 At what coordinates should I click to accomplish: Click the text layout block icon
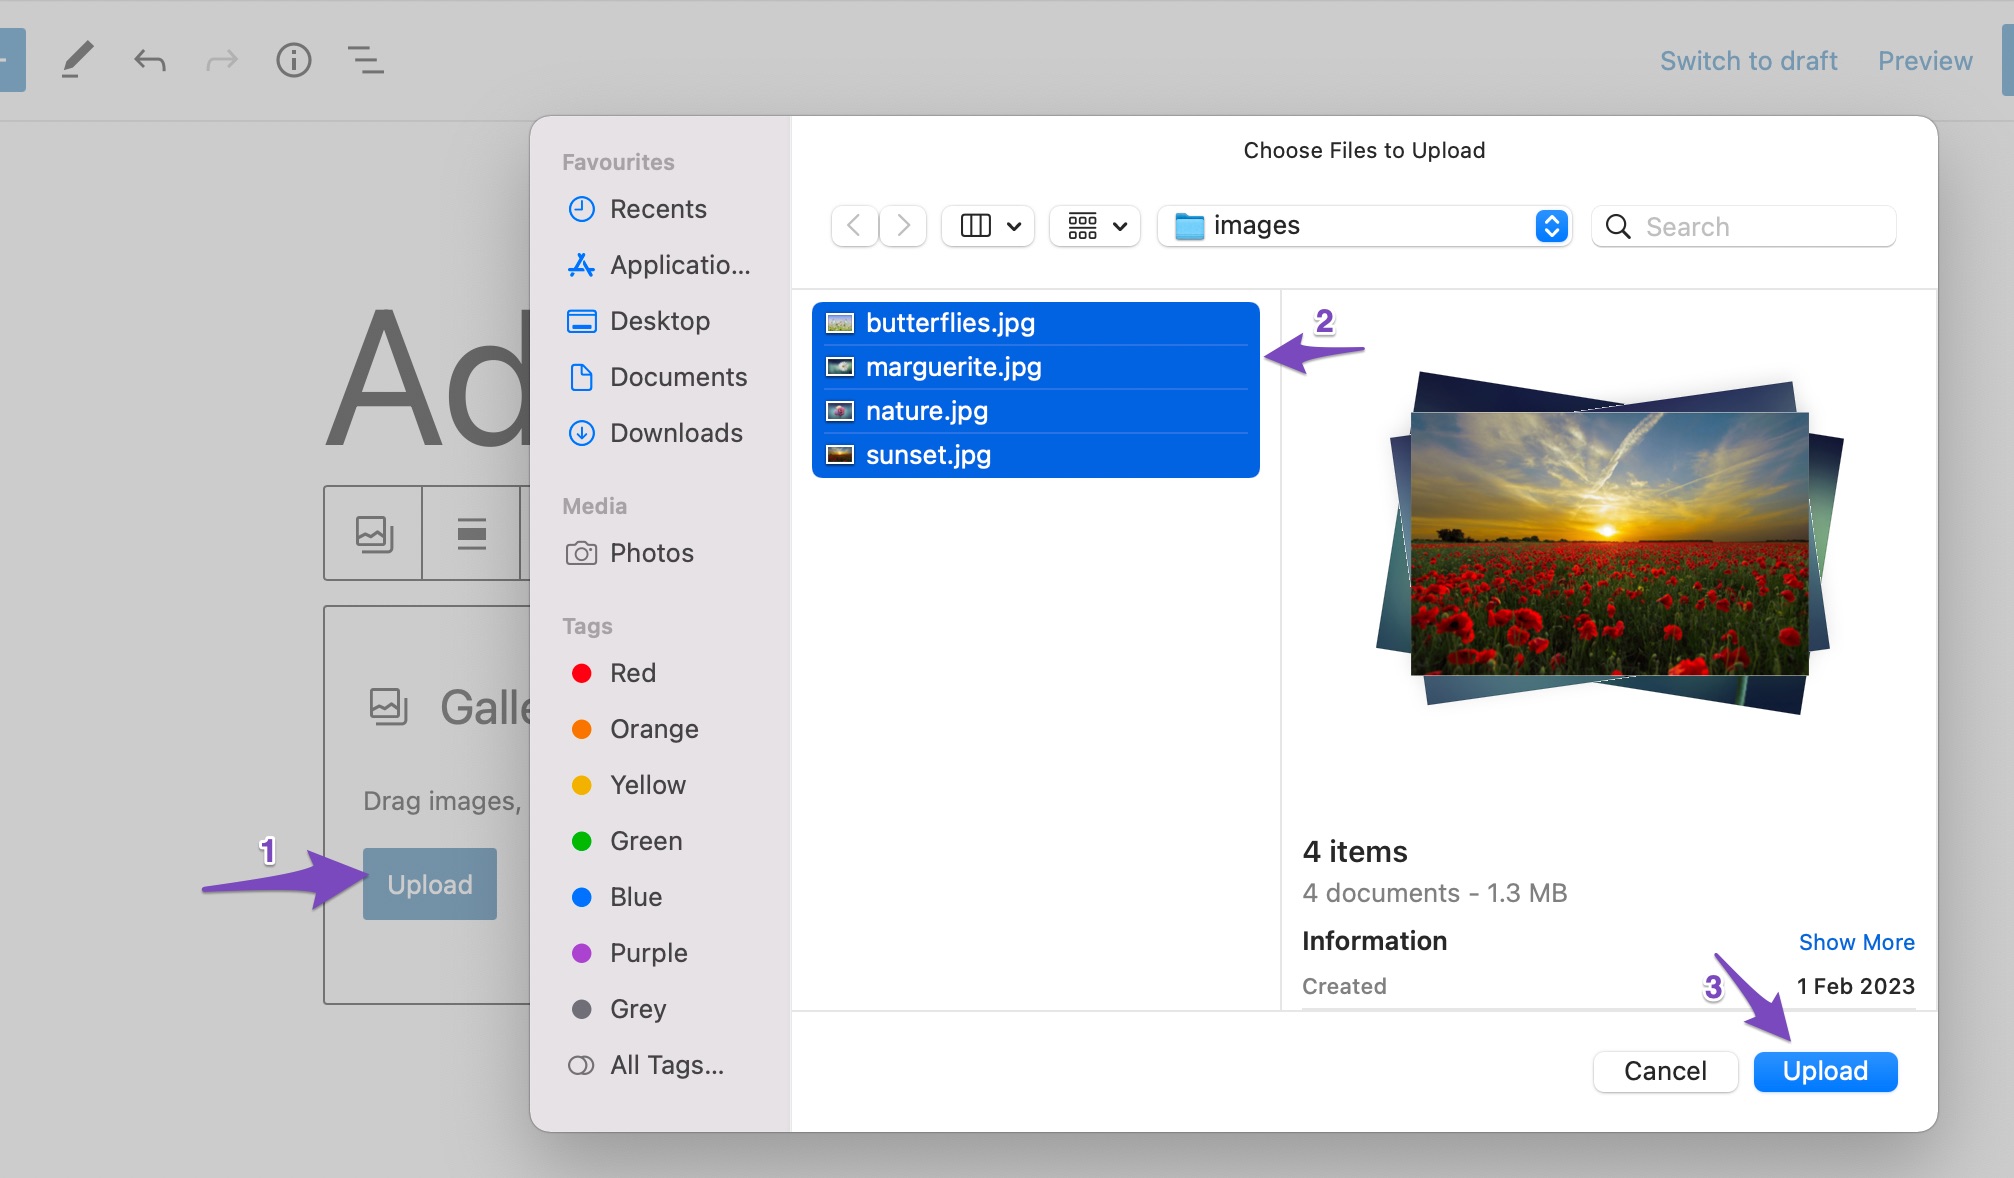pos(471,533)
